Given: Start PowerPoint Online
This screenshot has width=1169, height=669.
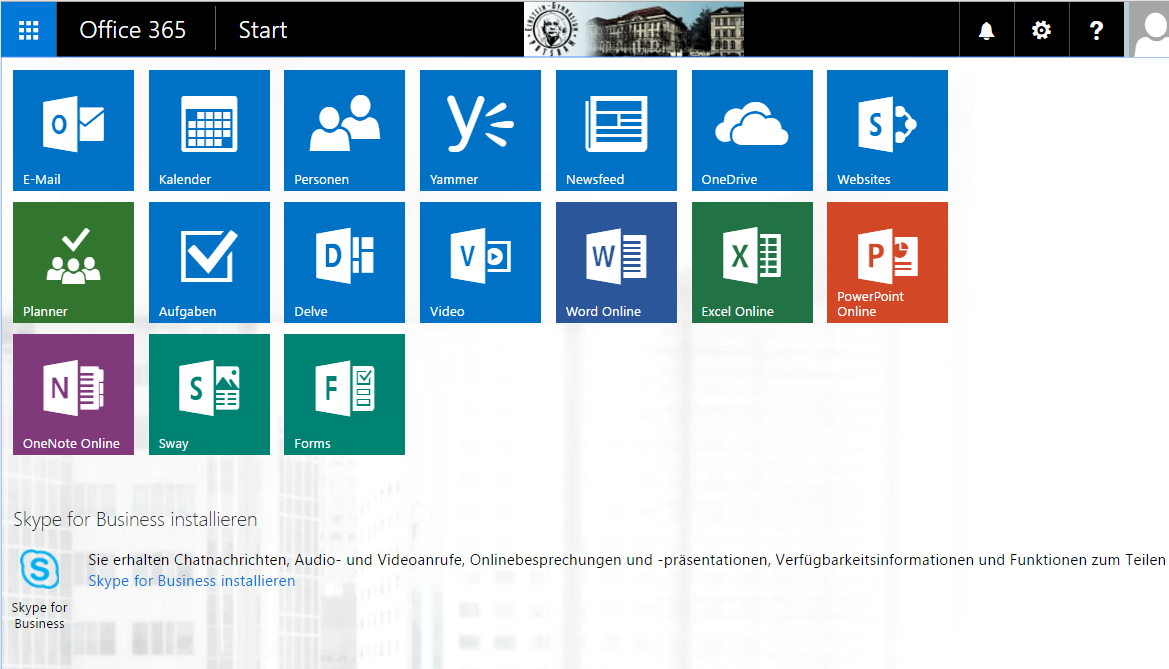Looking at the screenshot, I should pyautogui.click(x=887, y=262).
